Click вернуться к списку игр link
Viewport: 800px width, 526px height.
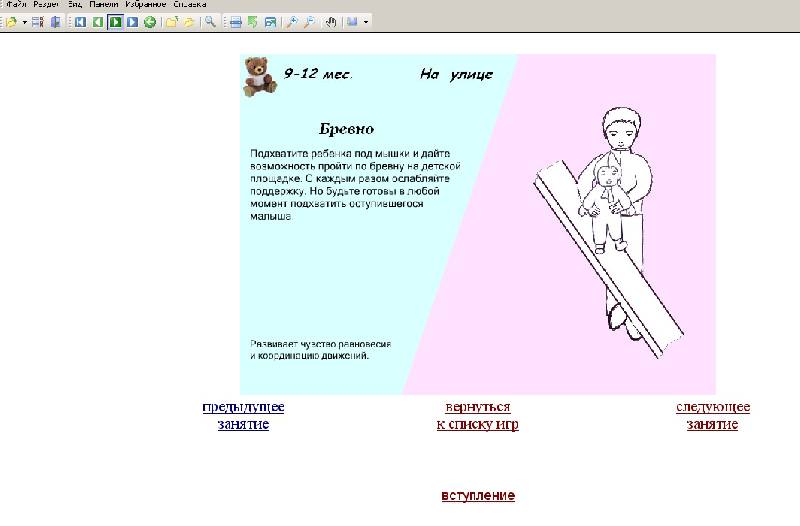coord(477,415)
